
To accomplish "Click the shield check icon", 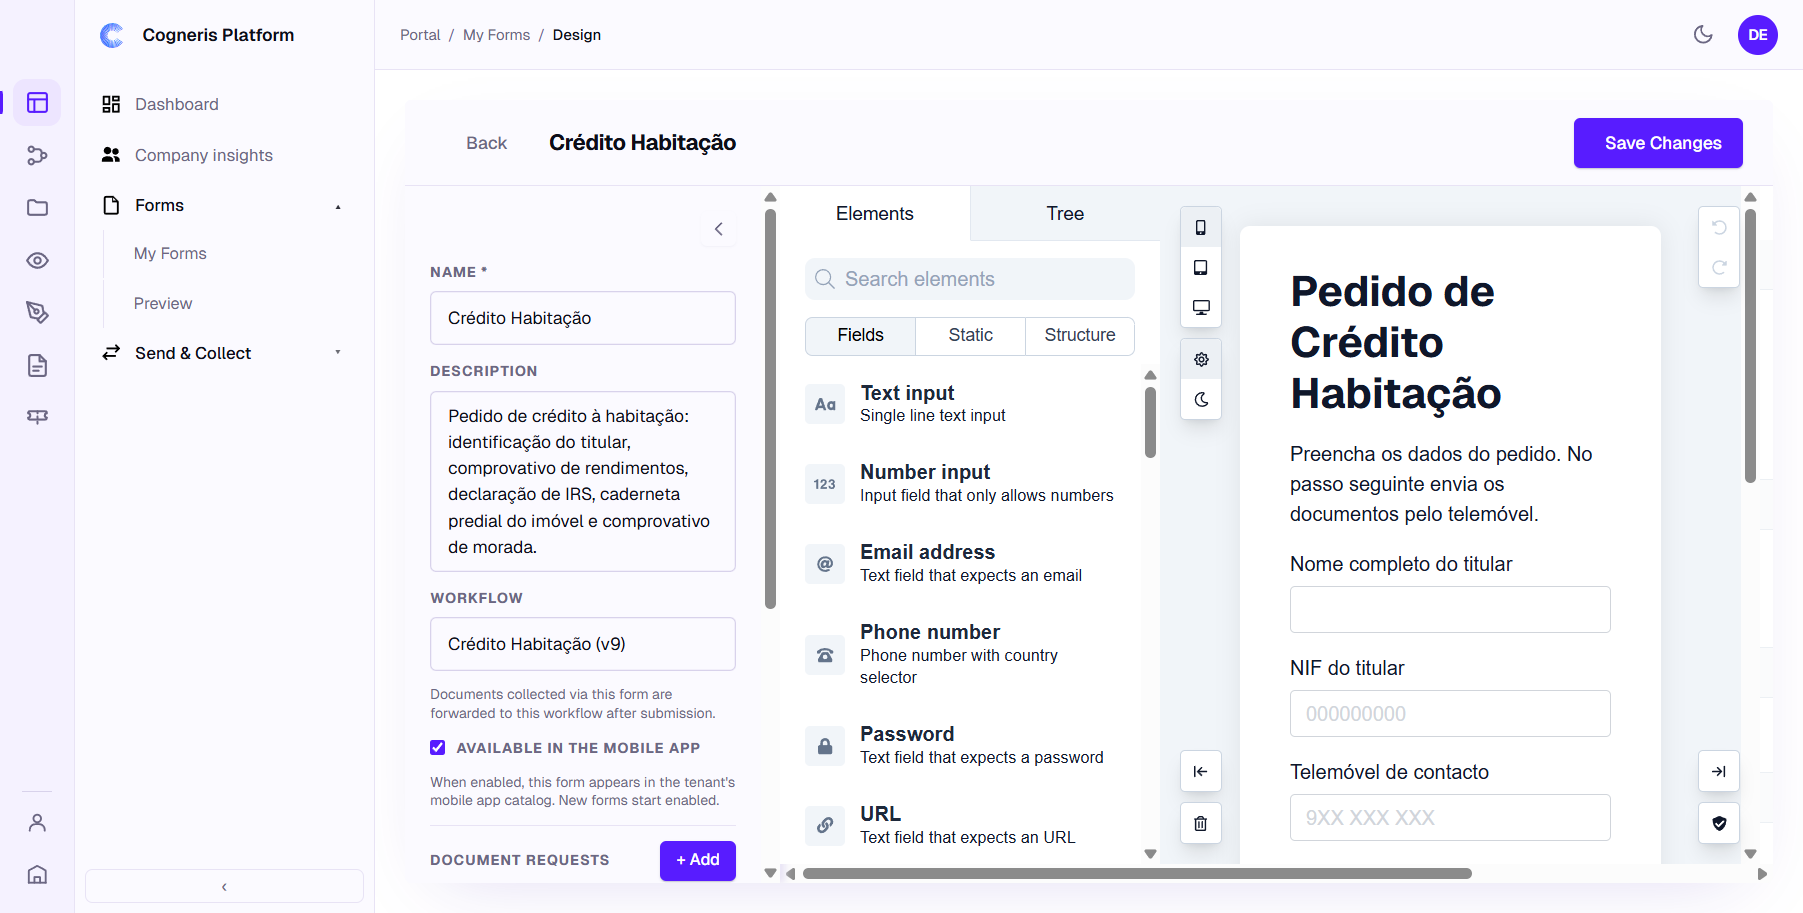I will pos(1719,823).
